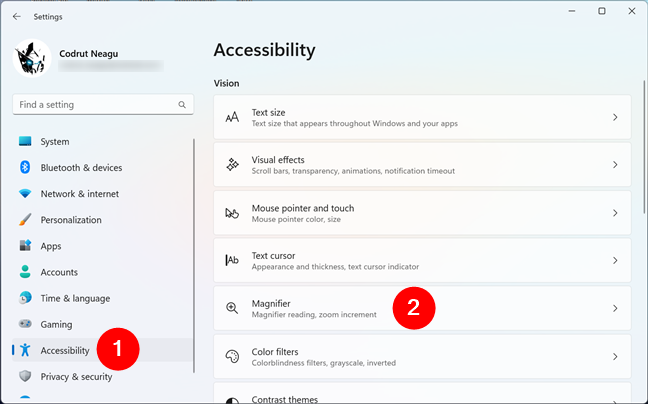Click the search magnifier icon
This screenshot has height=404, width=648.
[181, 104]
